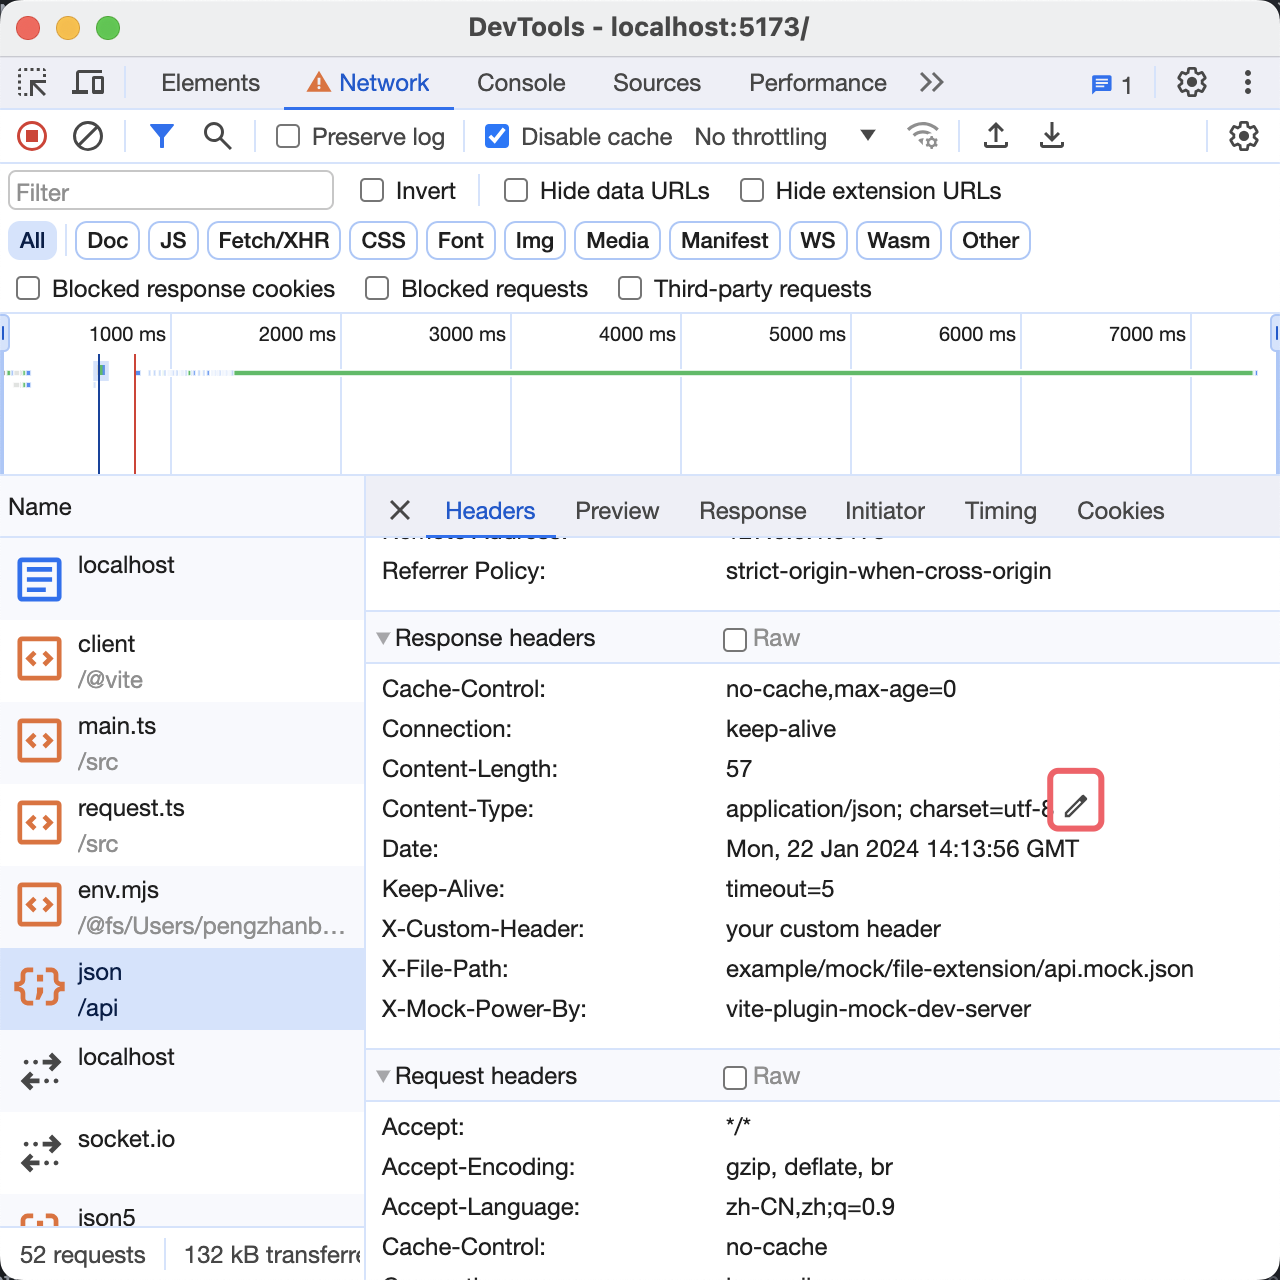1280x1280 pixels.
Task: Edit Content-Type header with pencil icon
Action: click(x=1075, y=806)
